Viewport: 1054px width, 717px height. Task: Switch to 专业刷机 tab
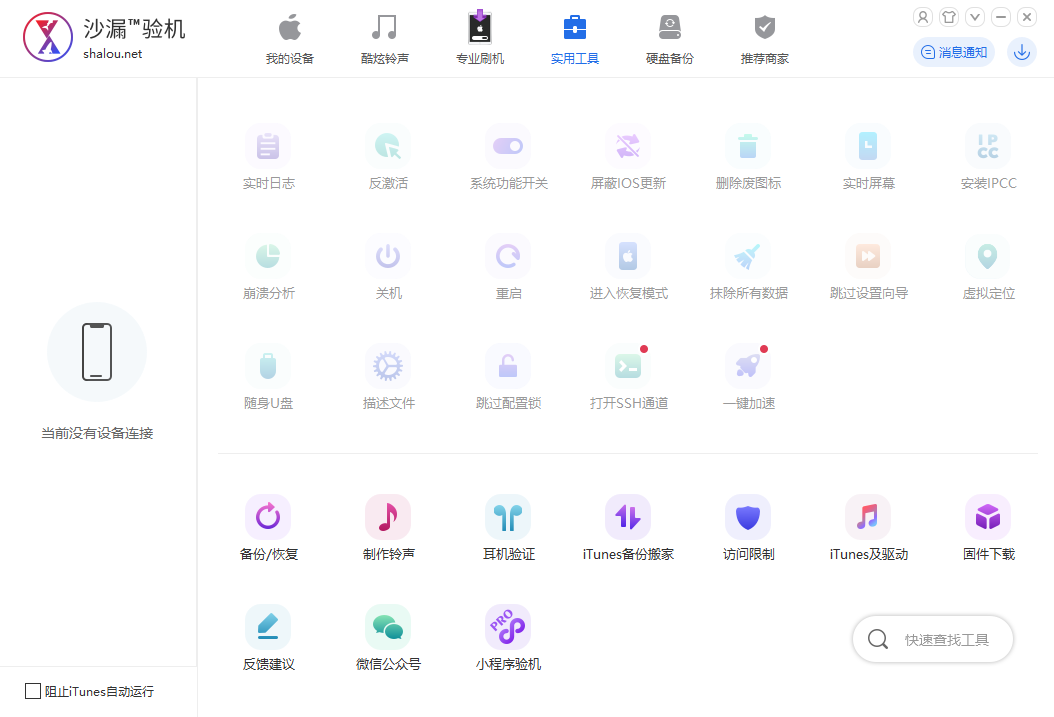pos(480,40)
